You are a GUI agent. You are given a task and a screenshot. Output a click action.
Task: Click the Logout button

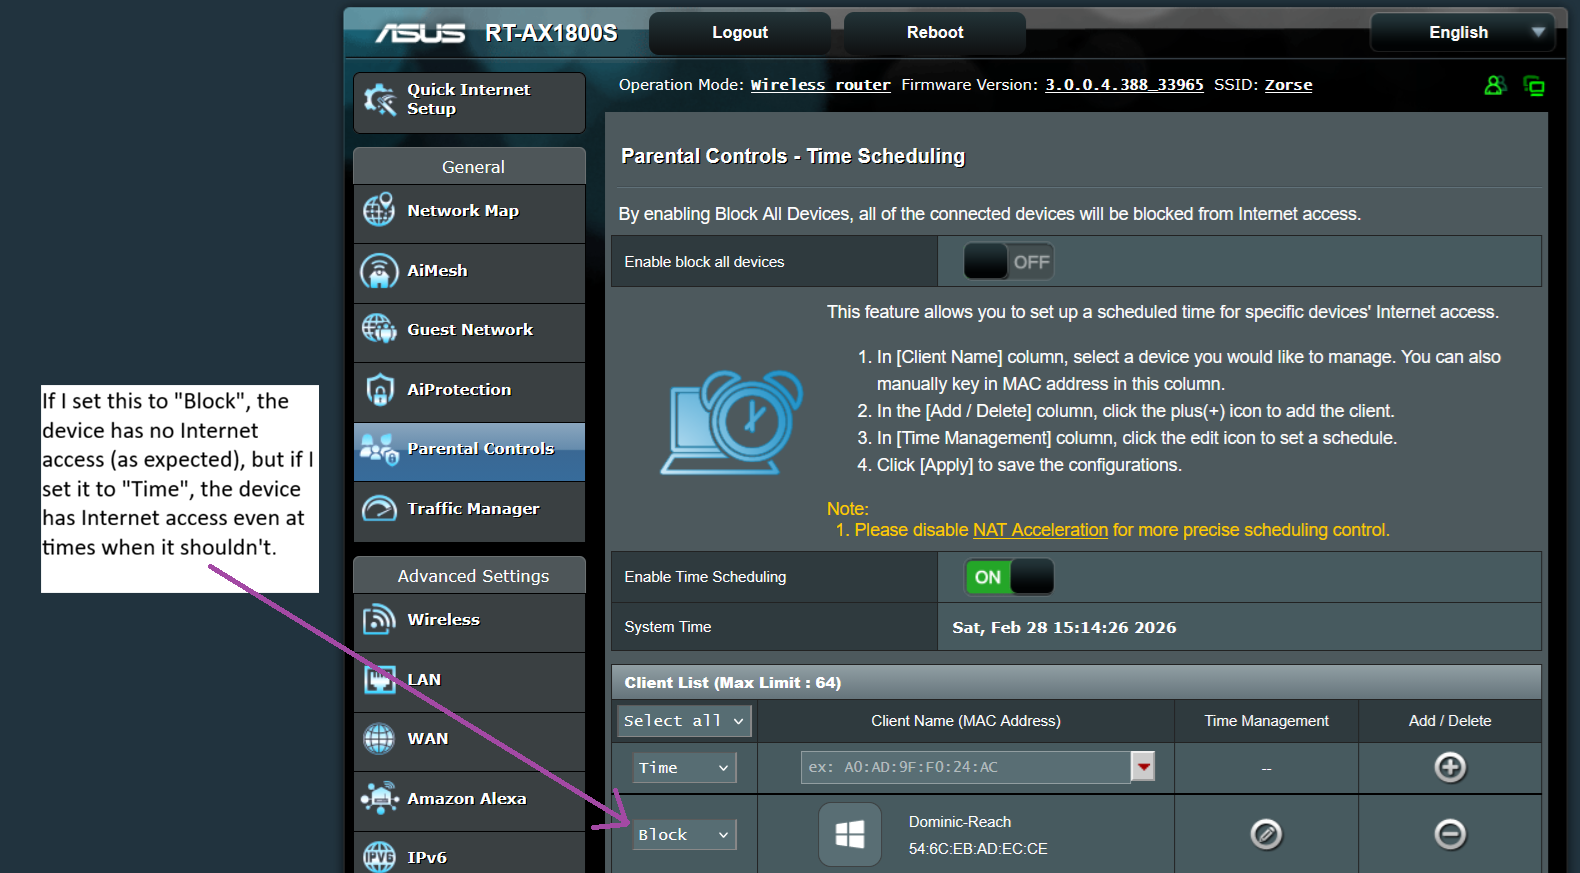pos(740,33)
